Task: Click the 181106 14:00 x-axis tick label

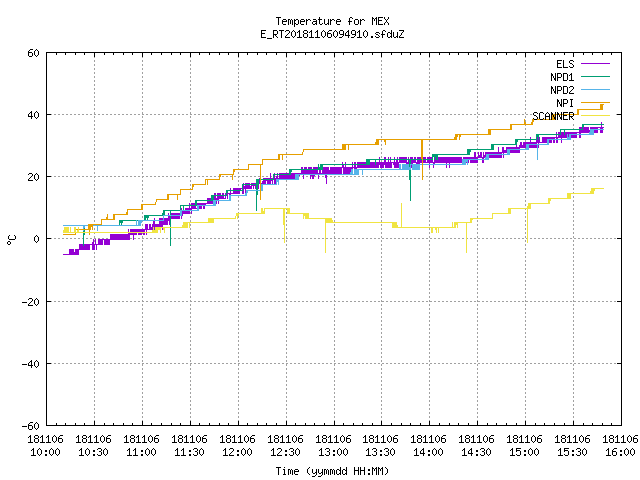Action: click(428, 446)
